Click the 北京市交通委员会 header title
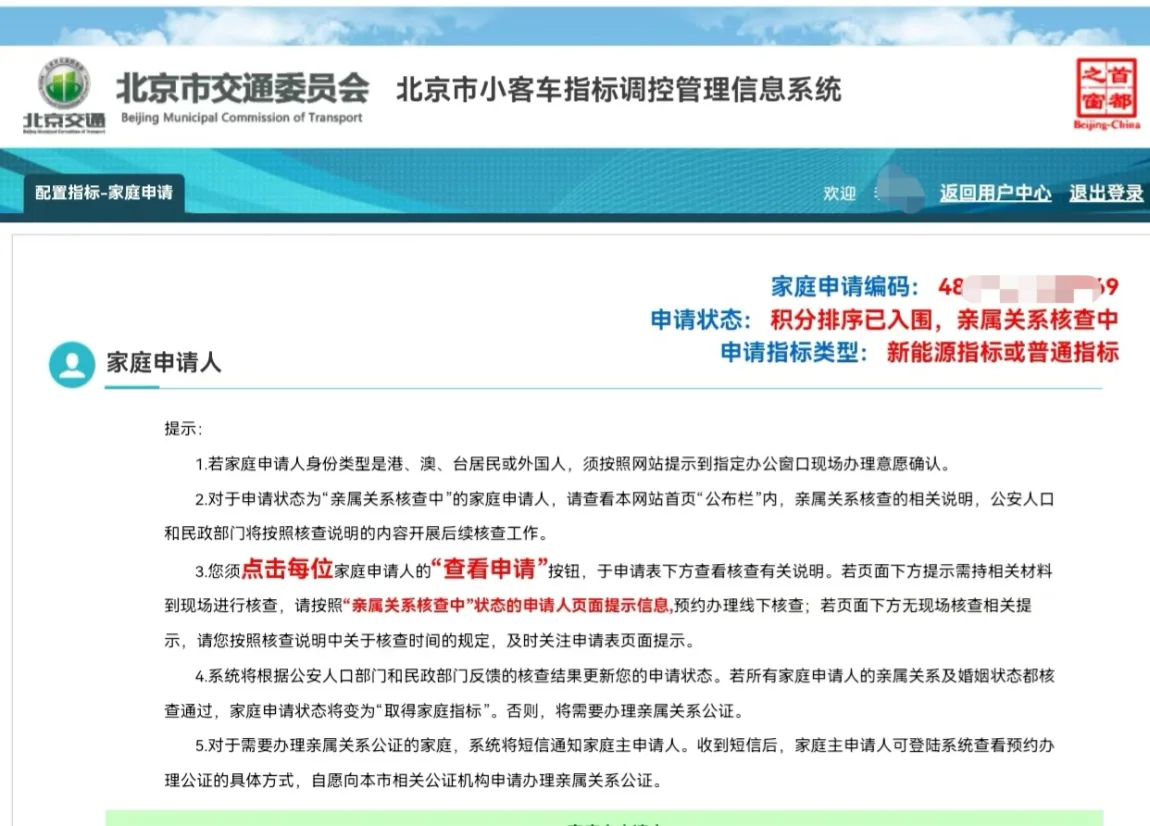 [243, 88]
